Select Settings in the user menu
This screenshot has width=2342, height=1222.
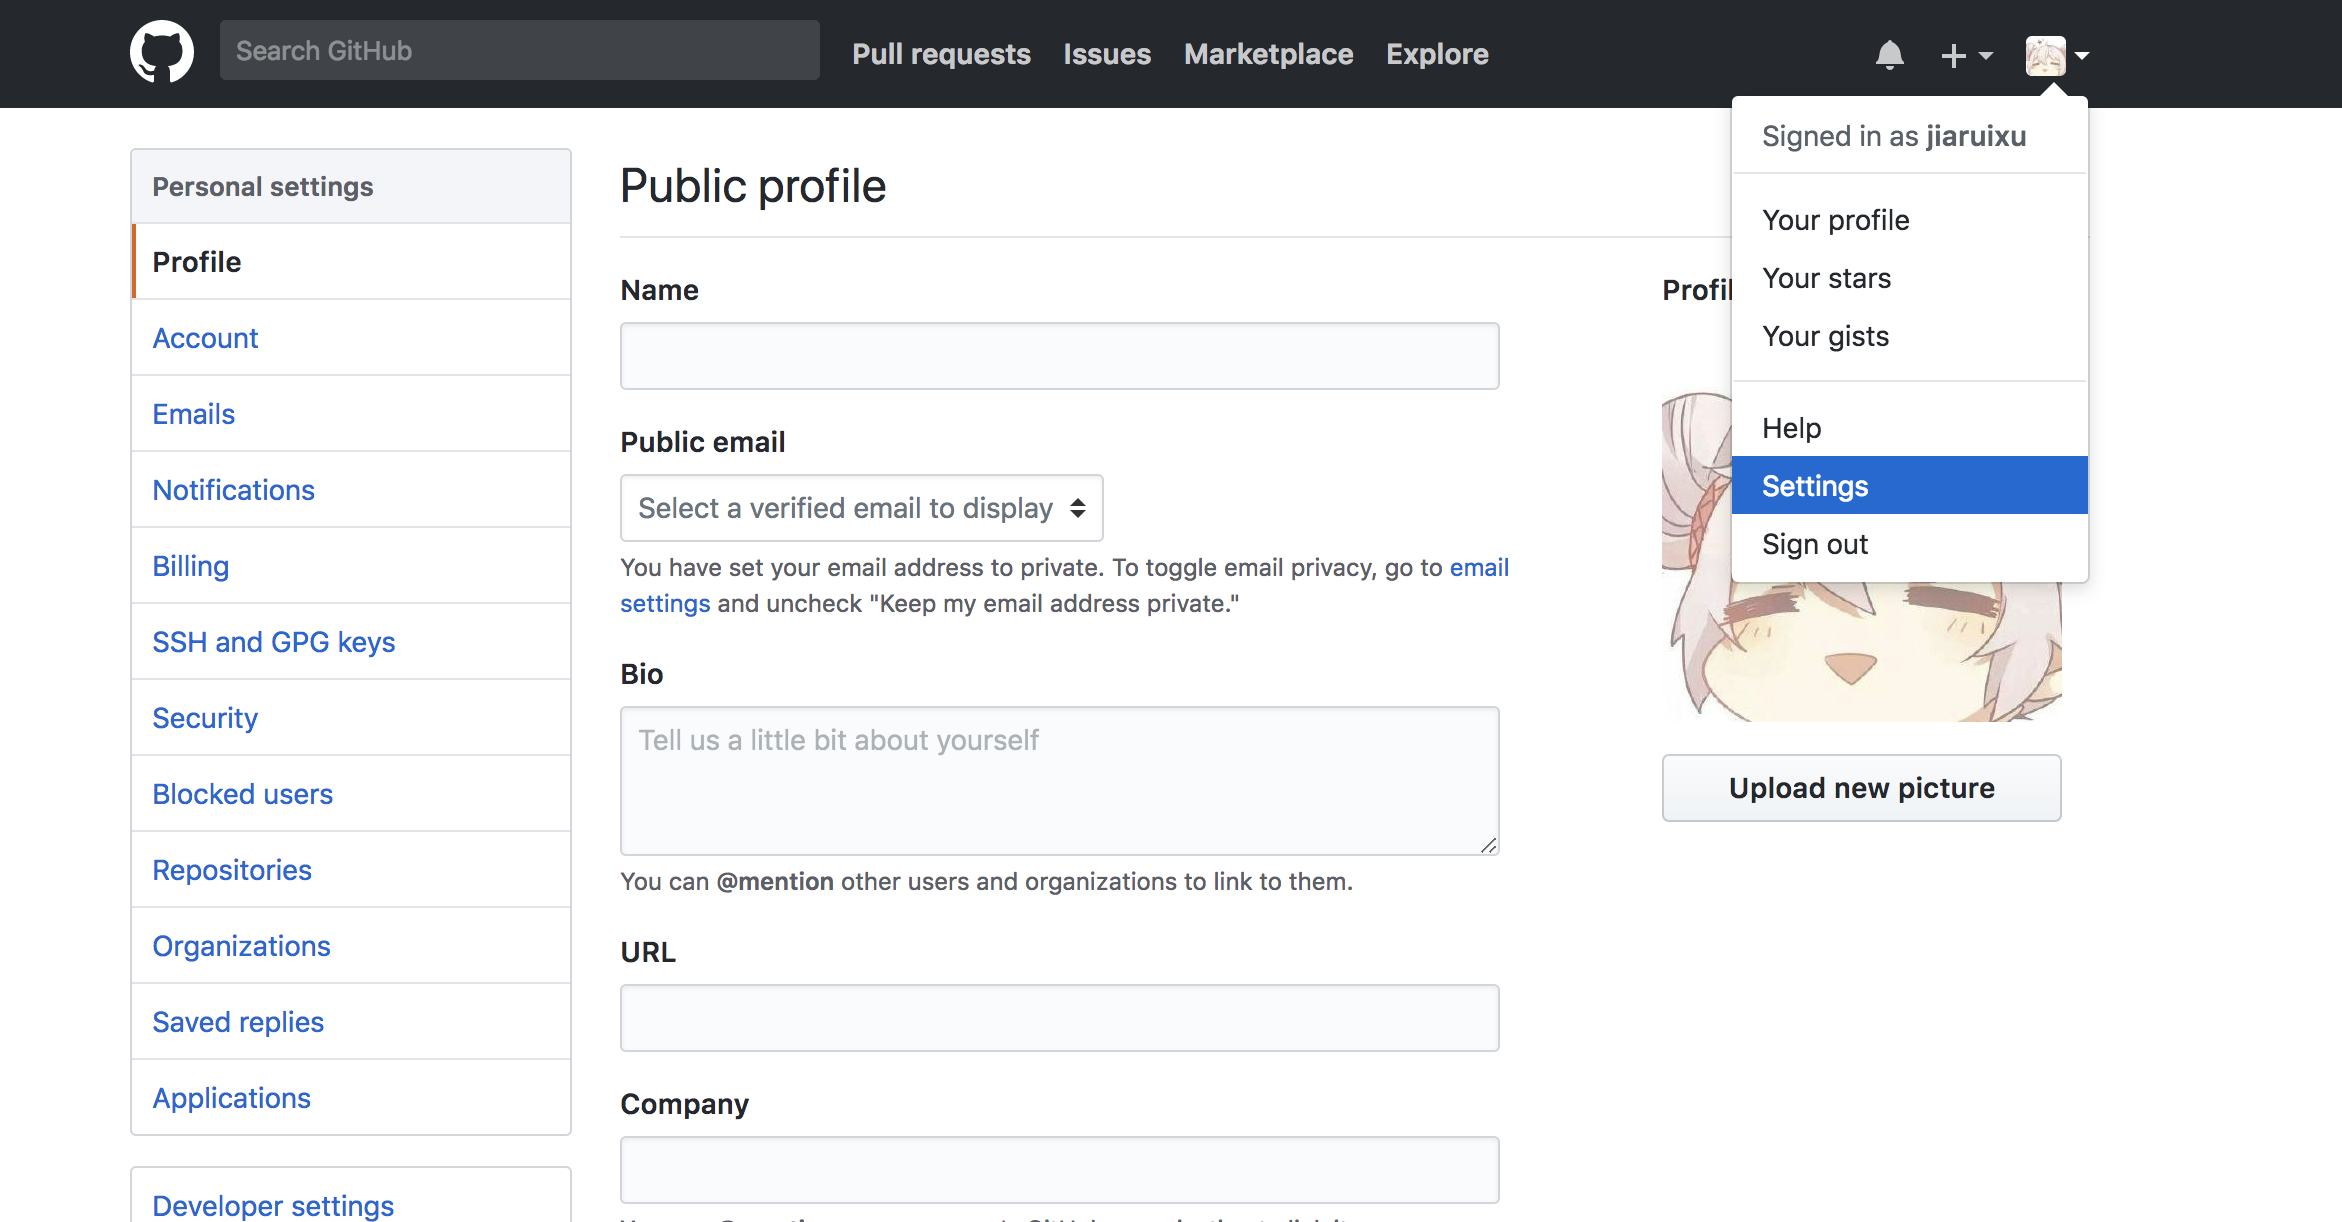click(1910, 486)
